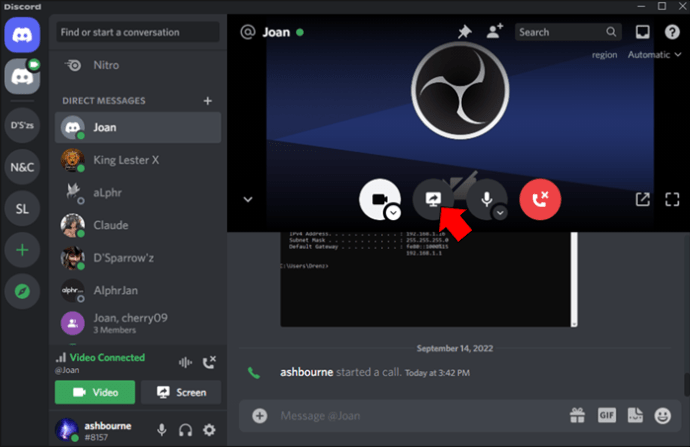
Task: Open D'Sparrow'z conversation
Action: click(138, 258)
